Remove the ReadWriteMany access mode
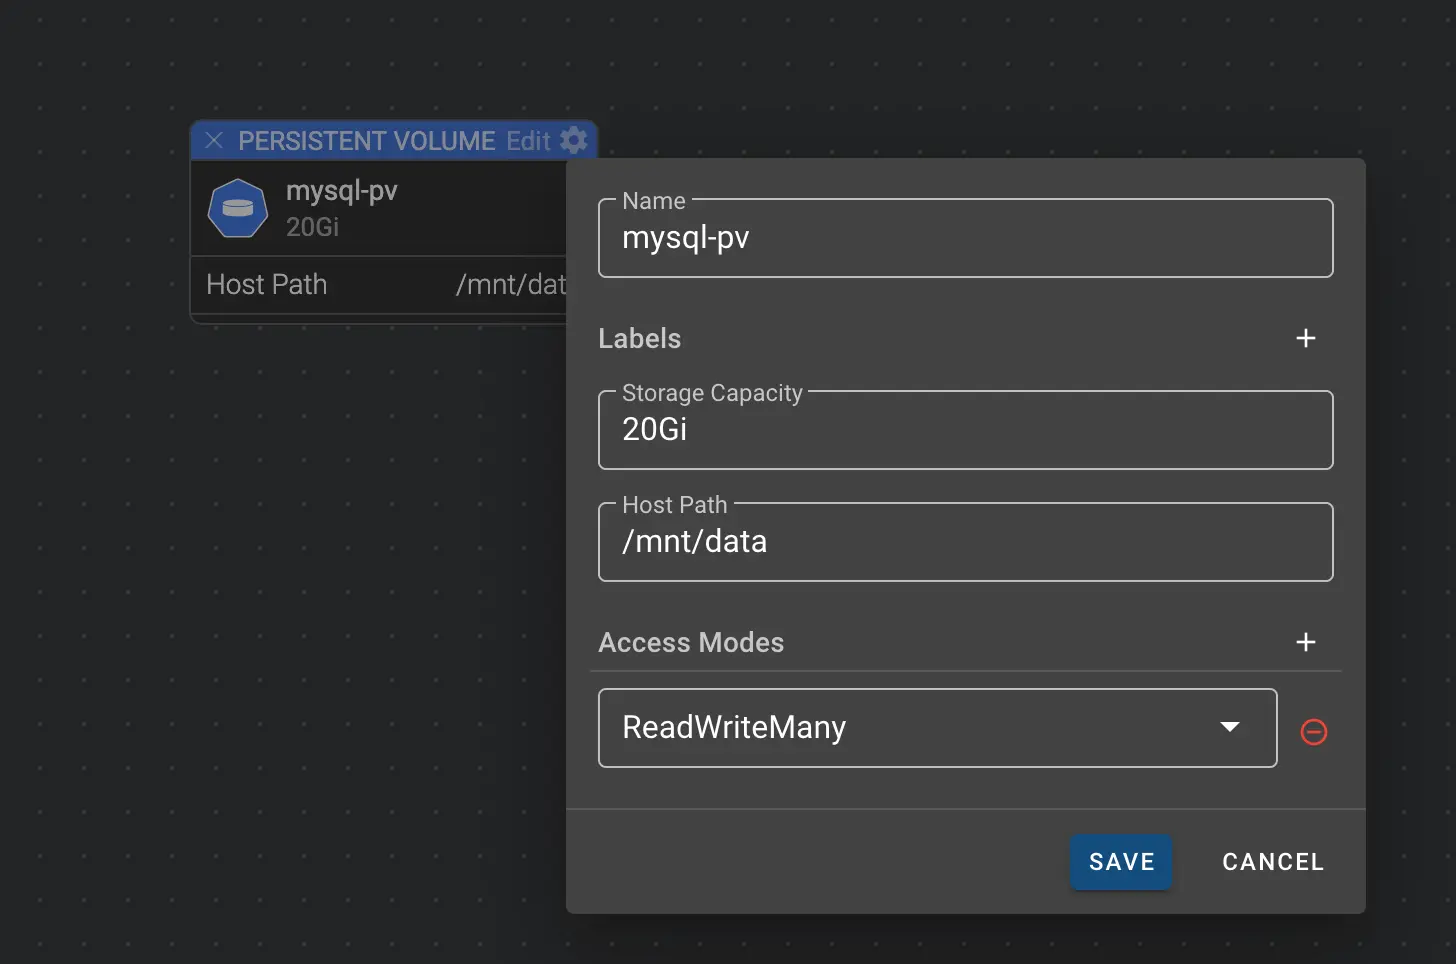This screenshot has height=964, width=1456. pos(1314,732)
